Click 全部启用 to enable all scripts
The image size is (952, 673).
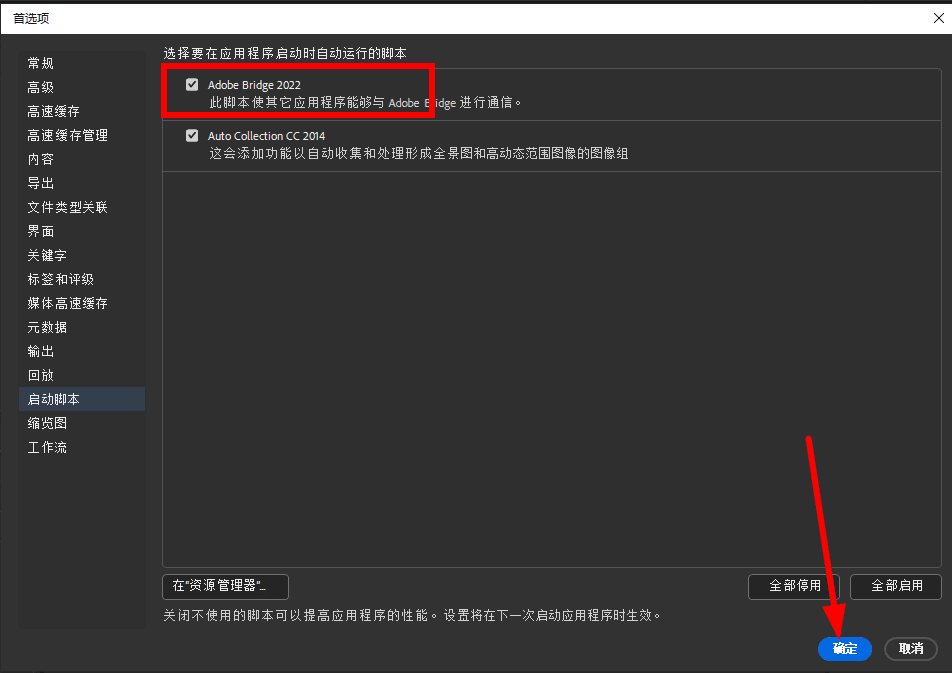coord(896,586)
